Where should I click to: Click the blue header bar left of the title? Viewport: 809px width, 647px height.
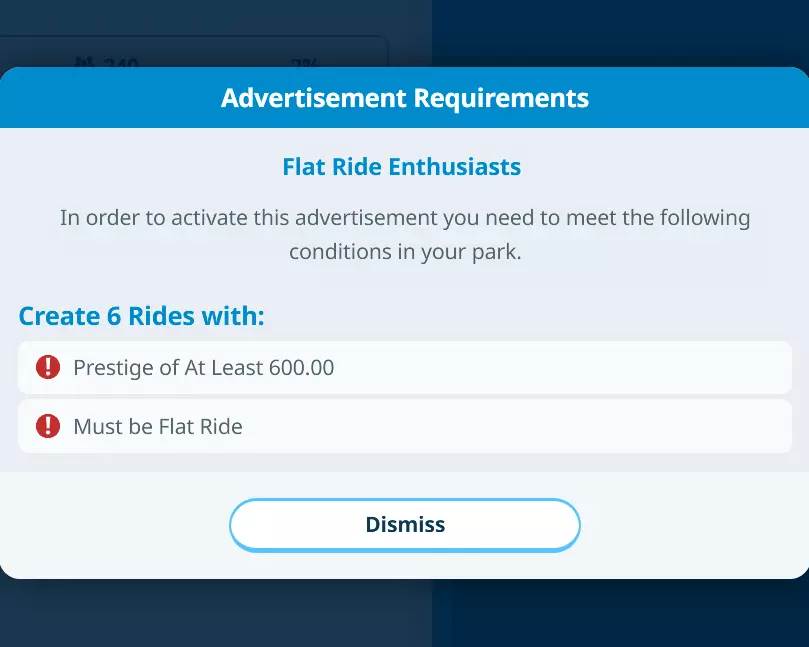110,98
